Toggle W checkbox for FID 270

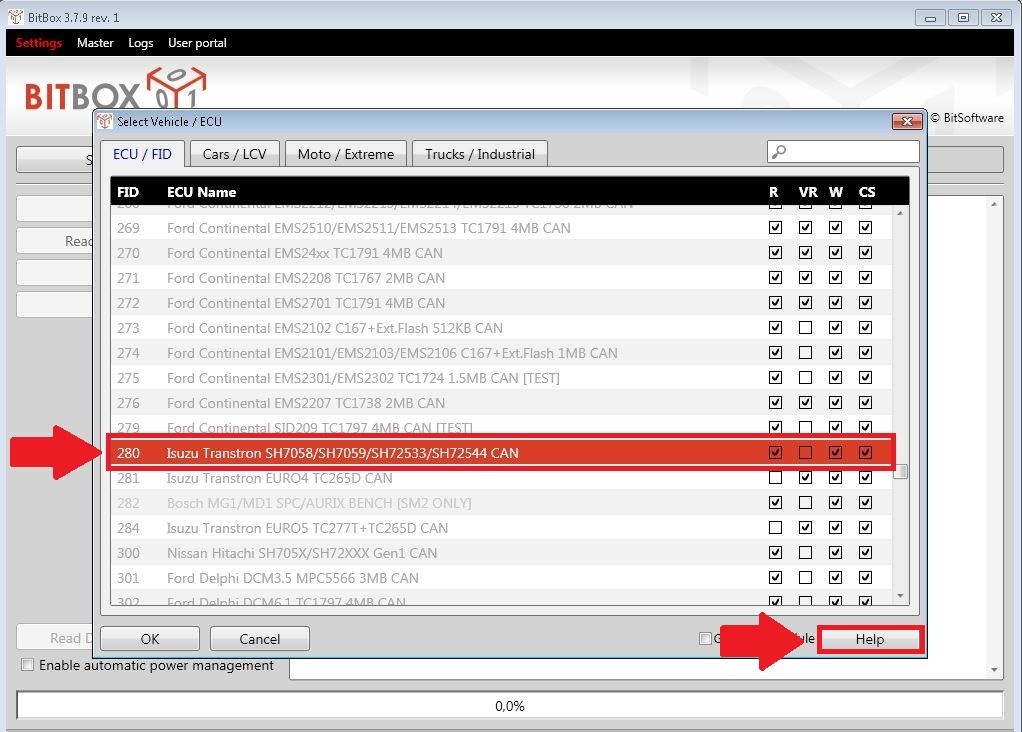click(x=836, y=252)
